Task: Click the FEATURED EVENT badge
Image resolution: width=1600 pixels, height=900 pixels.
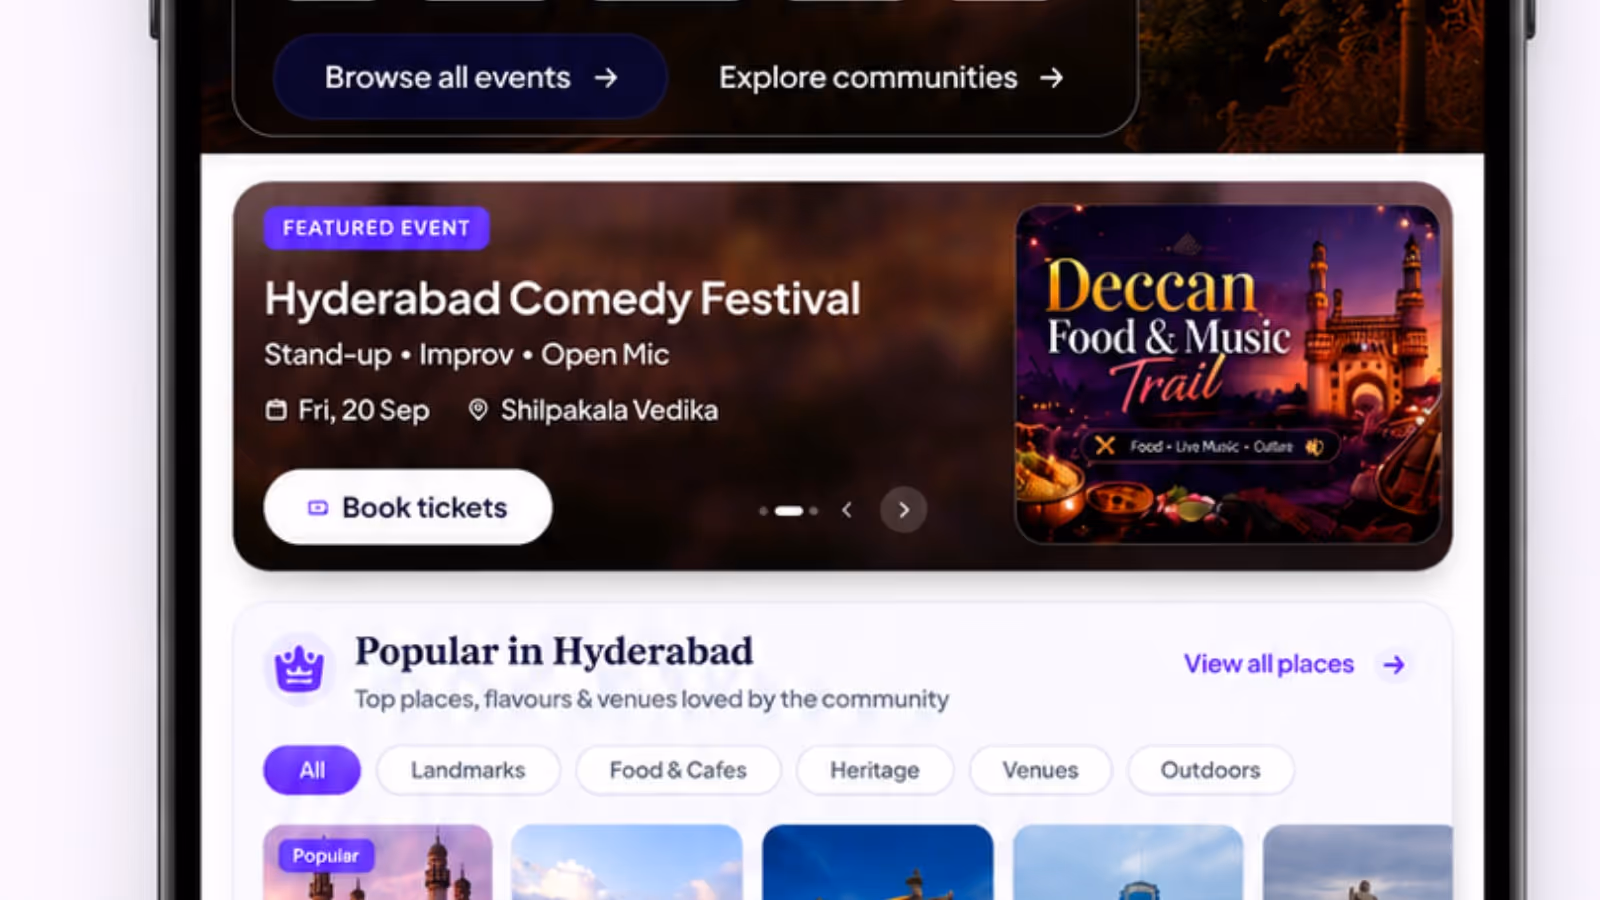Action: [376, 228]
